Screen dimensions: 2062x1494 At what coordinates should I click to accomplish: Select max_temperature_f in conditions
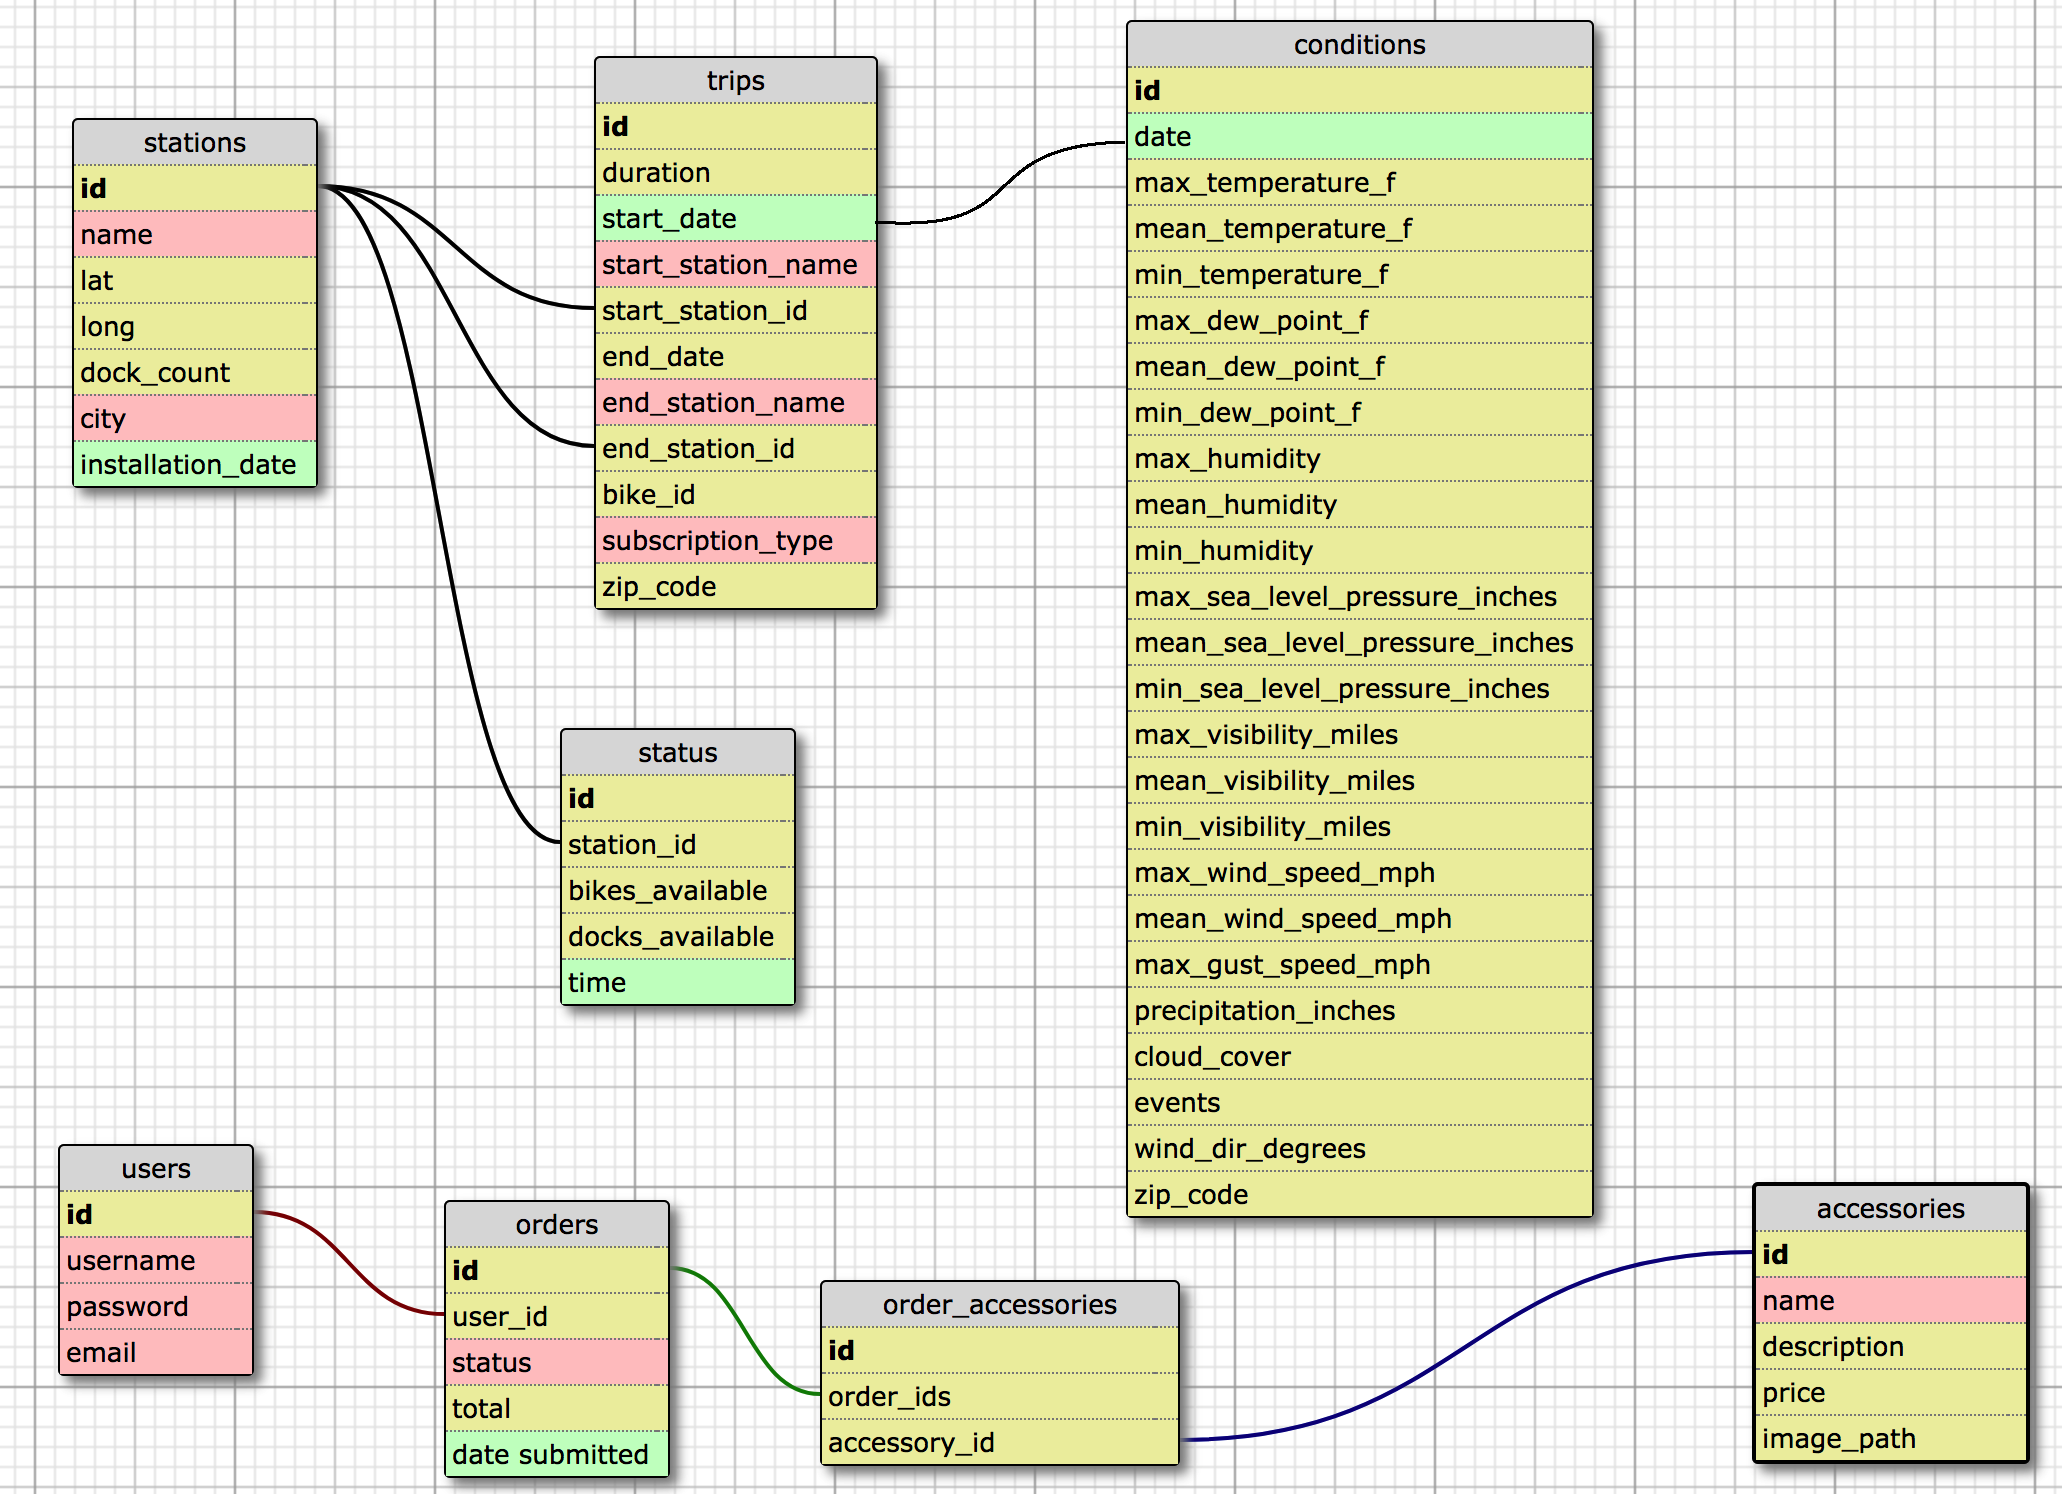pos(1360,182)
